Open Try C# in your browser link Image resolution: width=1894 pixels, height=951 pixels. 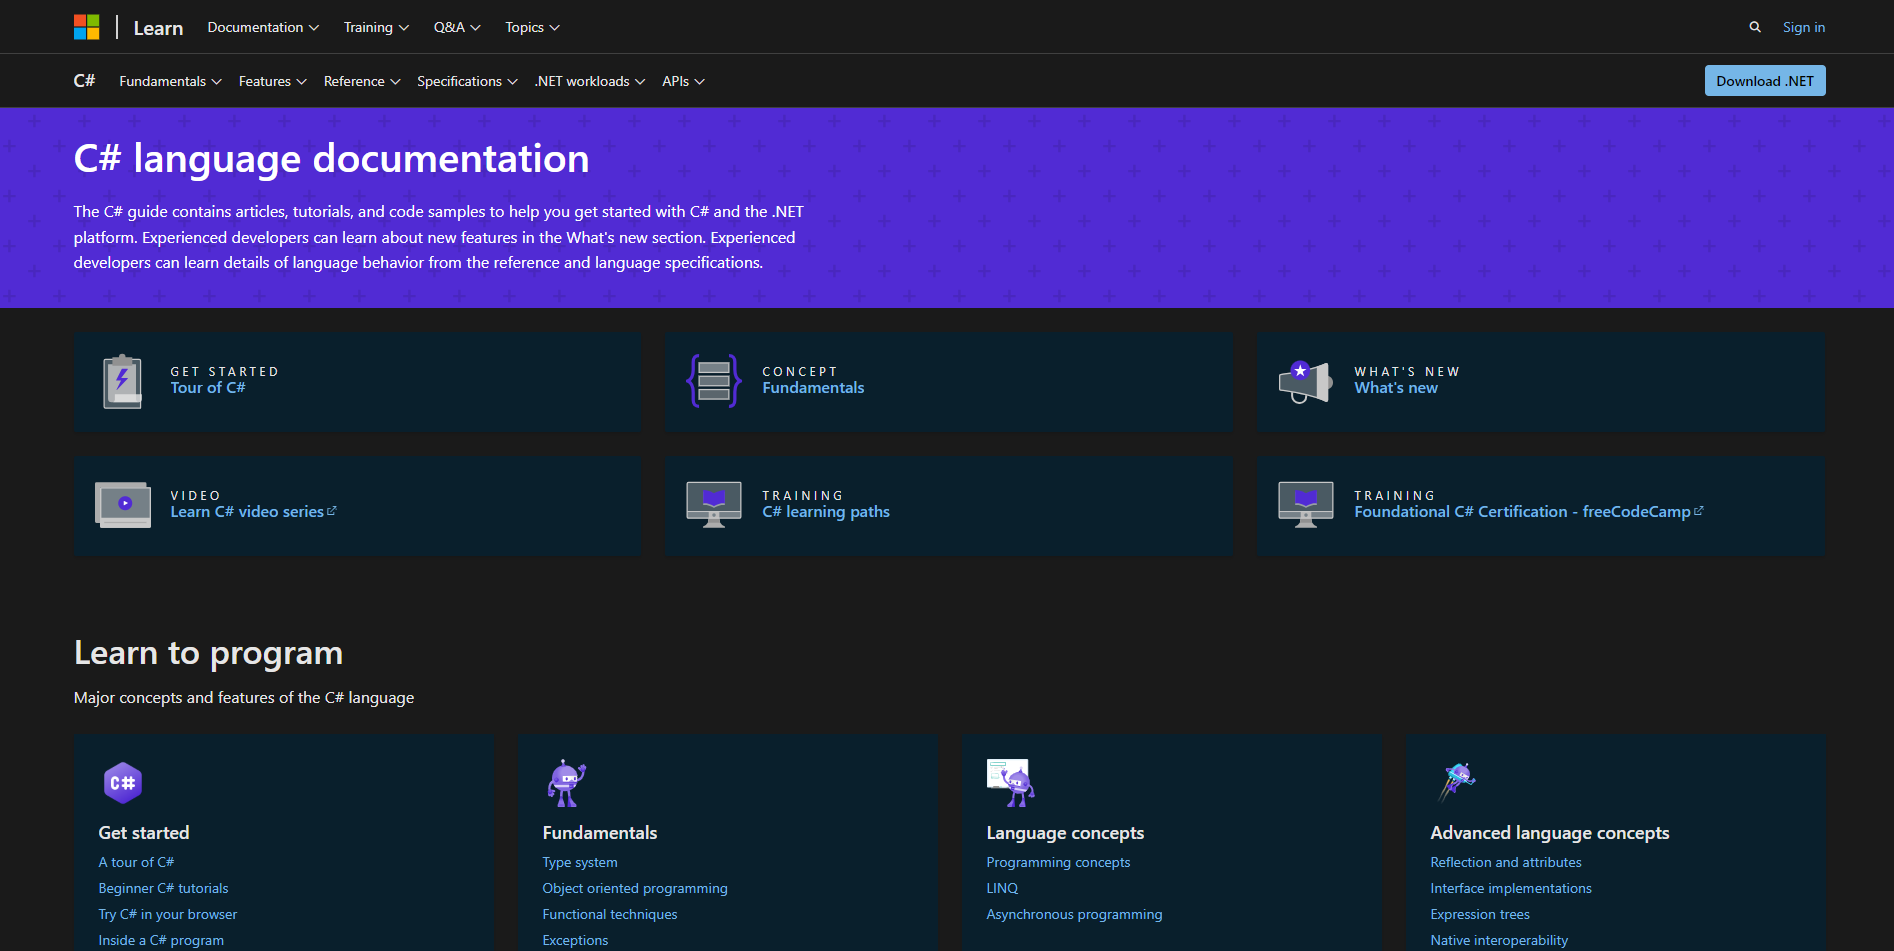(168, 914)
